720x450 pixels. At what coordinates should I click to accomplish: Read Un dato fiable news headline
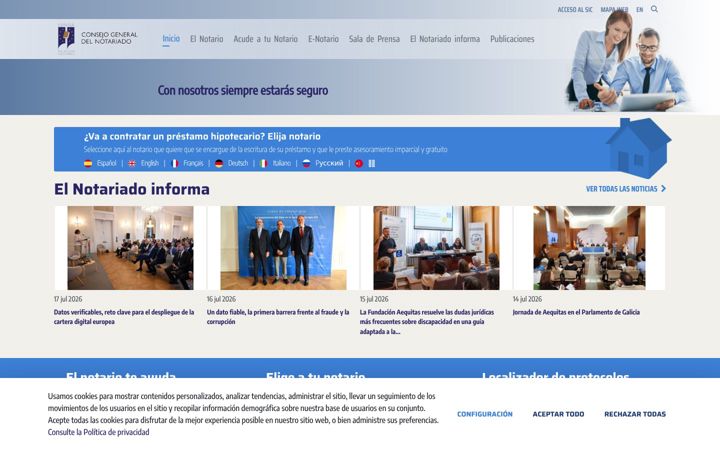278,317
